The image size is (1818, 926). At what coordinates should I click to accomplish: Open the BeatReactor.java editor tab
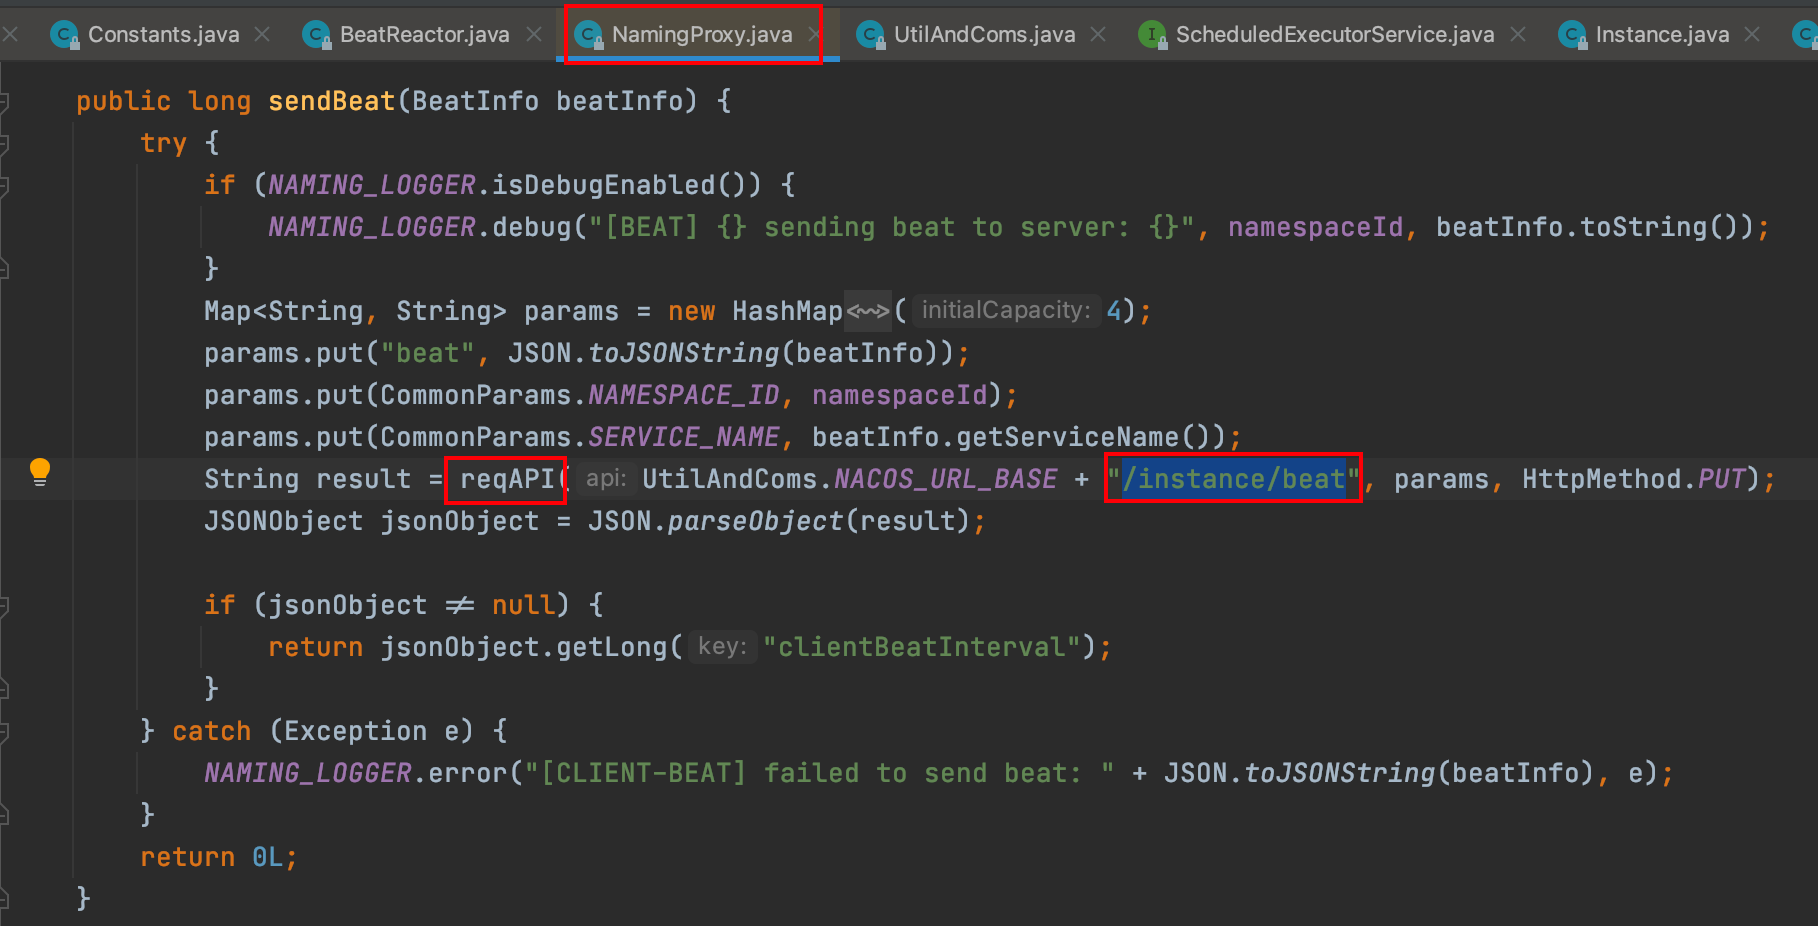click(425, 35)
